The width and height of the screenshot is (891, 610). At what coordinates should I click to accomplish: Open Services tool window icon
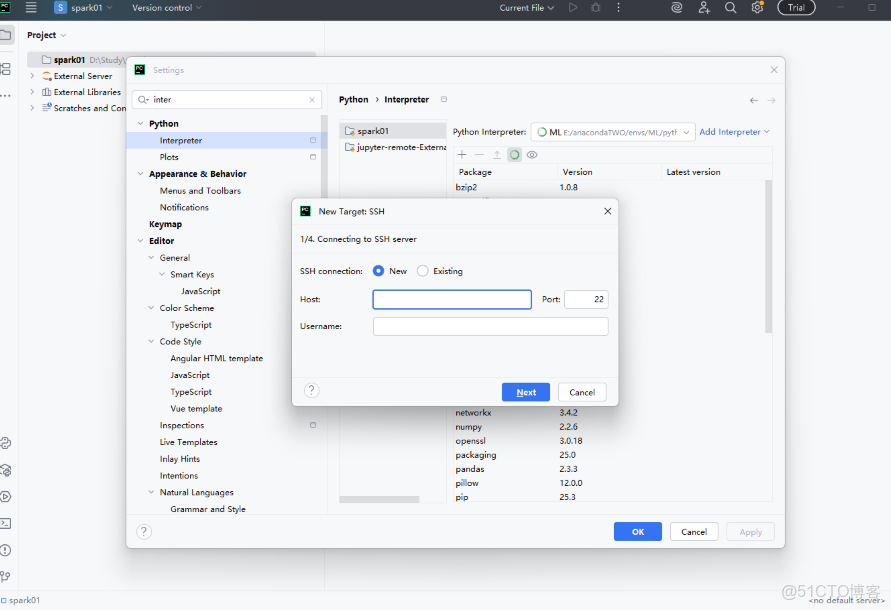tap(6, 496)
